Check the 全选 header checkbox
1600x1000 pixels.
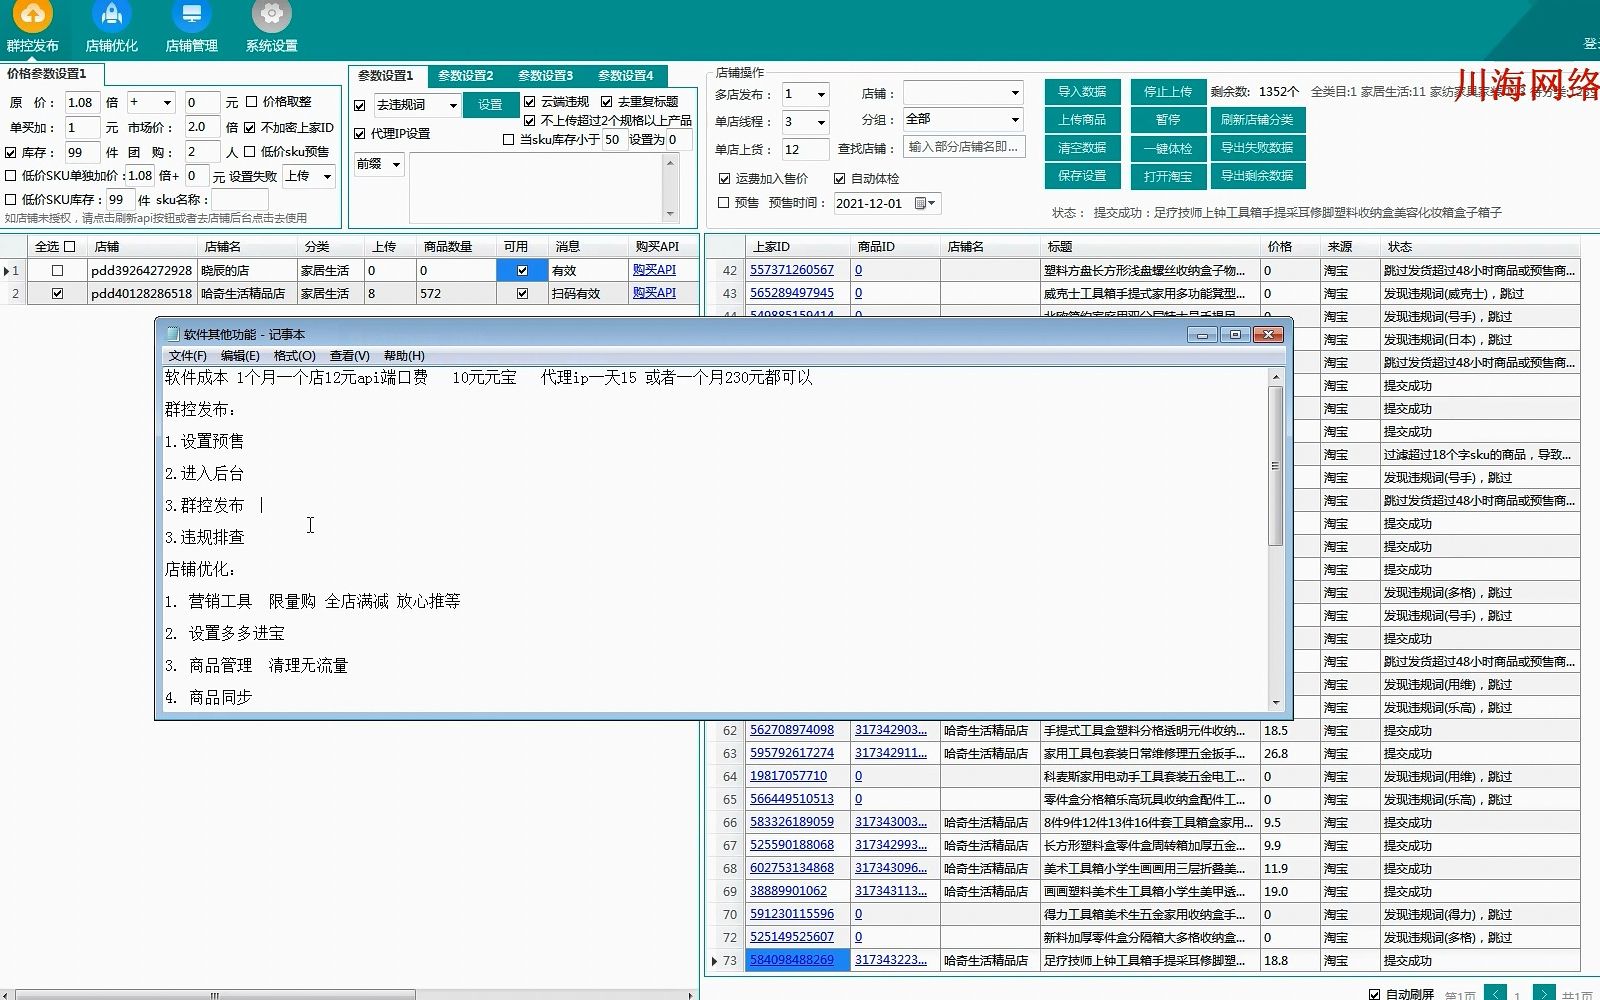point(69,246)
